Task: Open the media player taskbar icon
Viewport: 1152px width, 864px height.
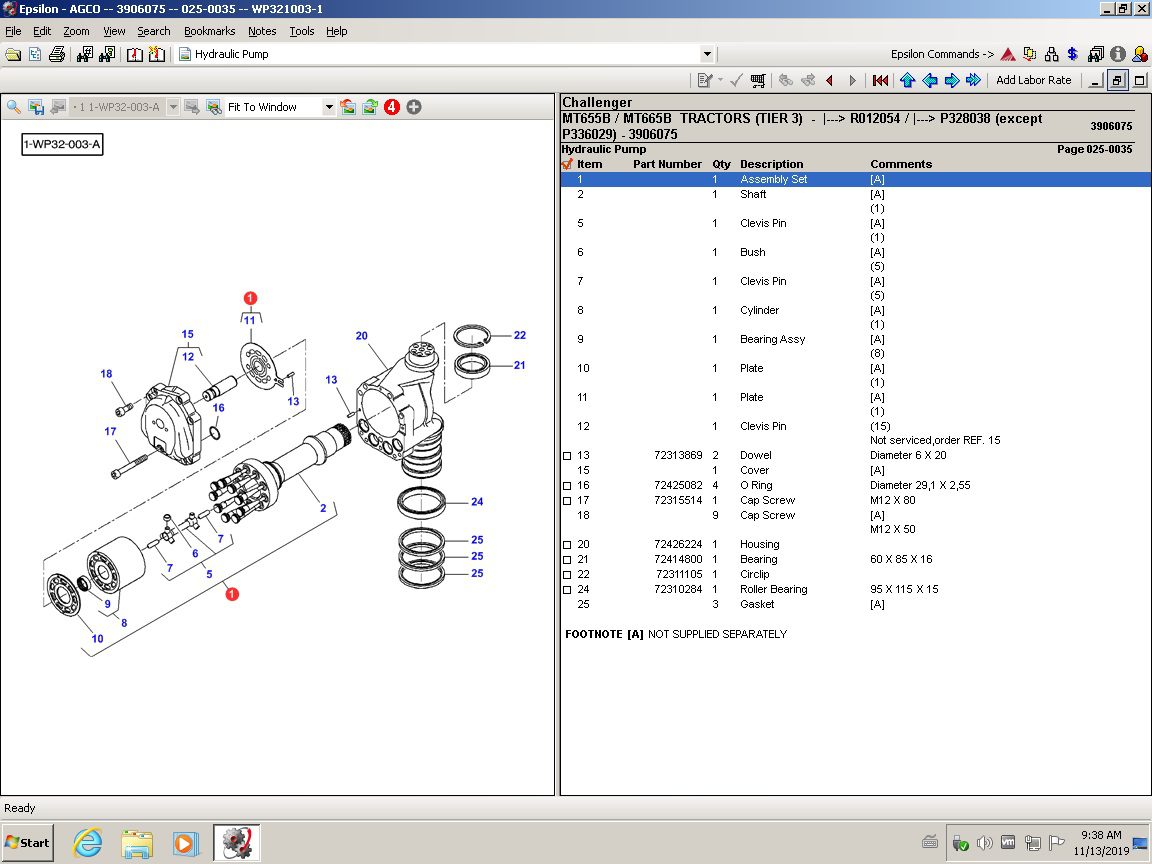Action: [x=186, y=843]
